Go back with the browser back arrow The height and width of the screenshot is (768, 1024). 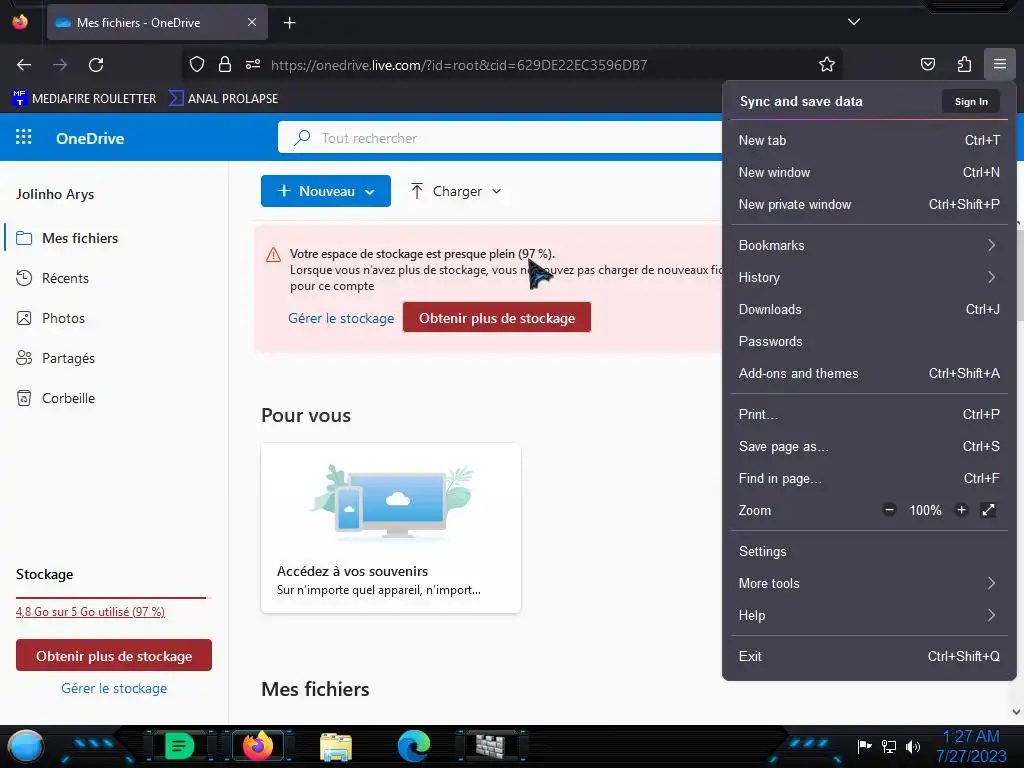(24, 65)
